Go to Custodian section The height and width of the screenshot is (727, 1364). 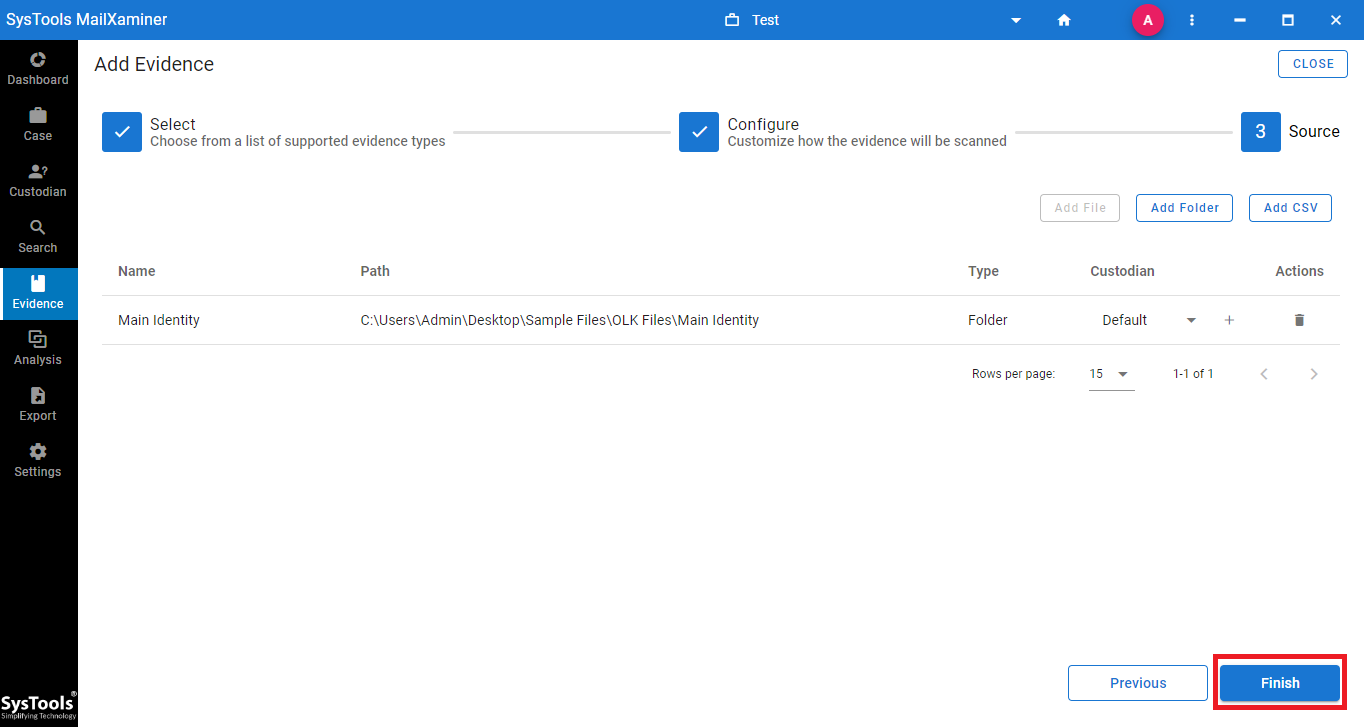[x=38, y=181]
